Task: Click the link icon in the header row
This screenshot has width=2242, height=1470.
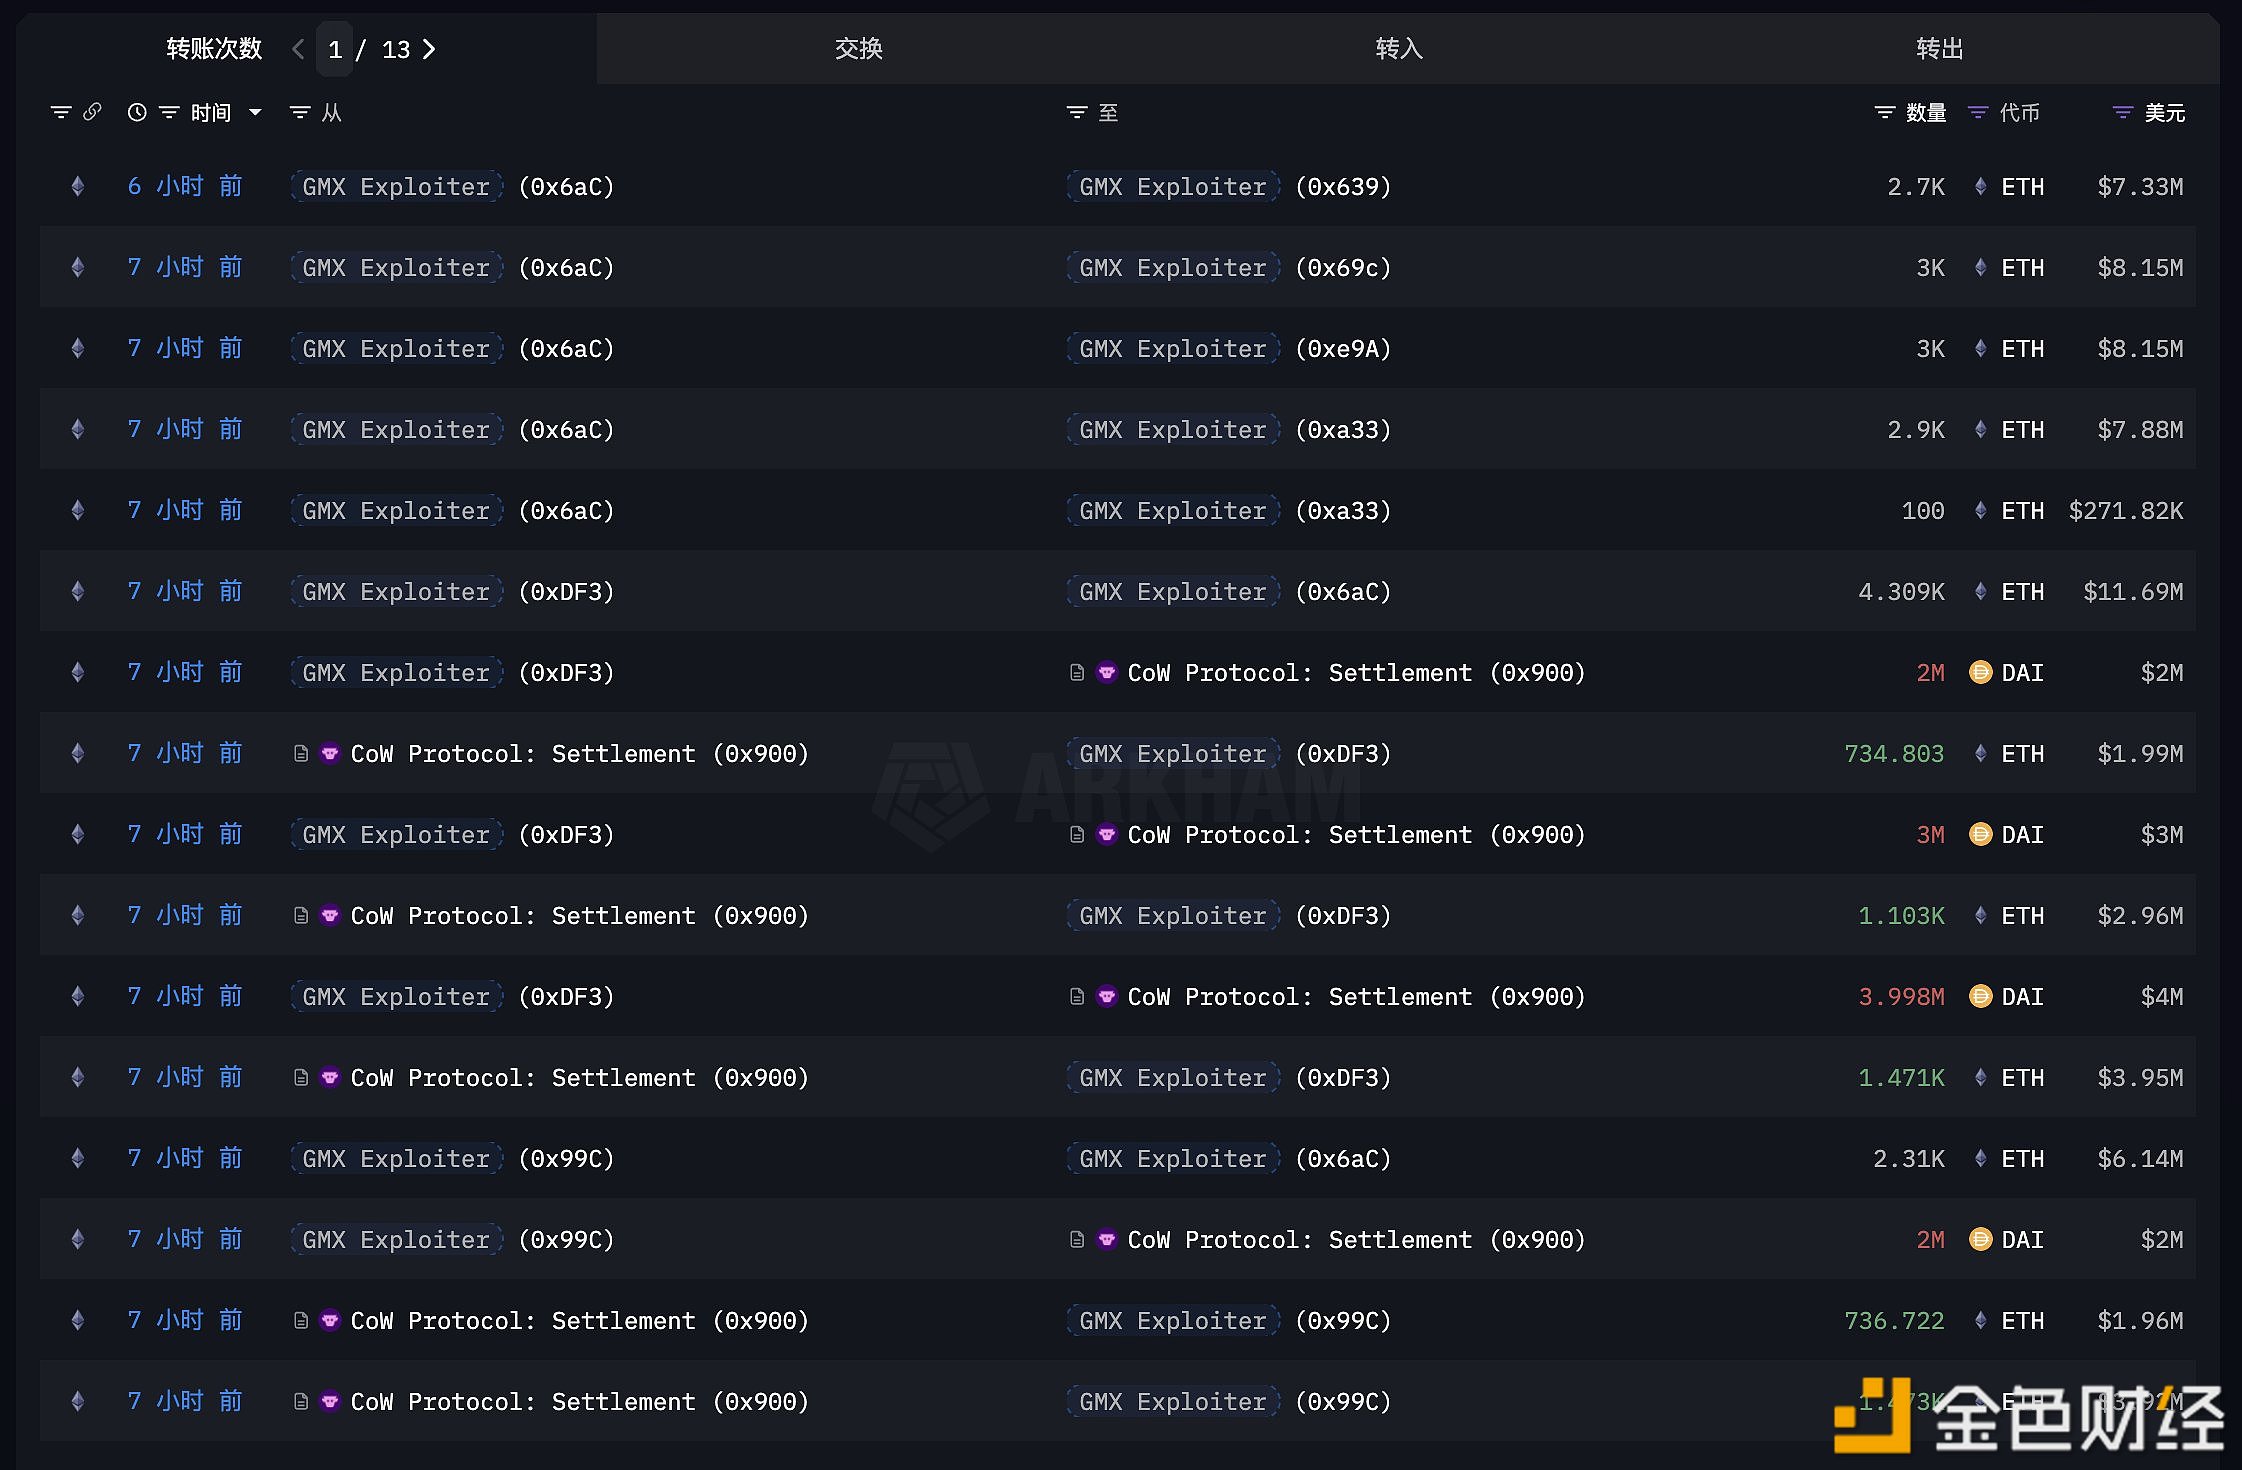Action: tap(92, 112)
